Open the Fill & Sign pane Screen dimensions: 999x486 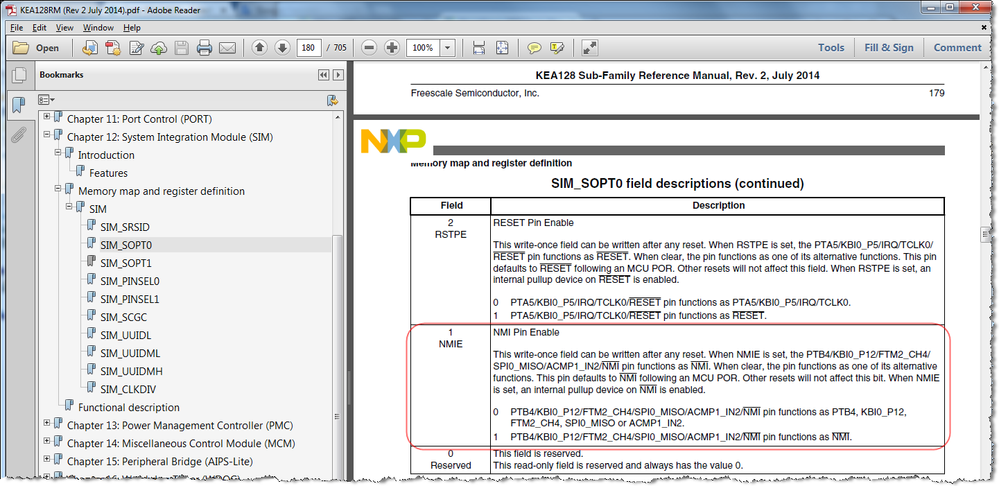point(889,48)
